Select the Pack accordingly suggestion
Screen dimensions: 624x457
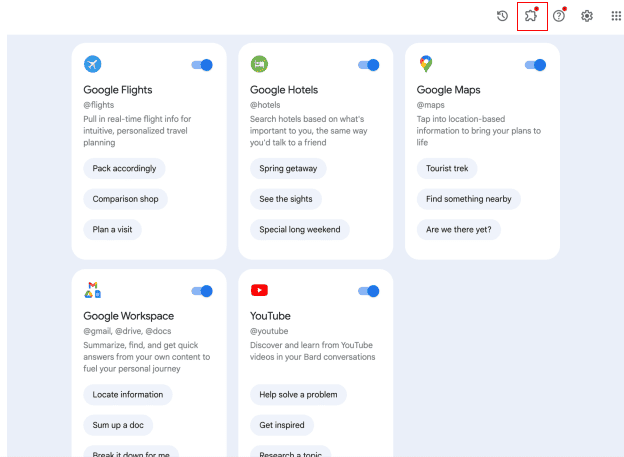coord(124,168)
